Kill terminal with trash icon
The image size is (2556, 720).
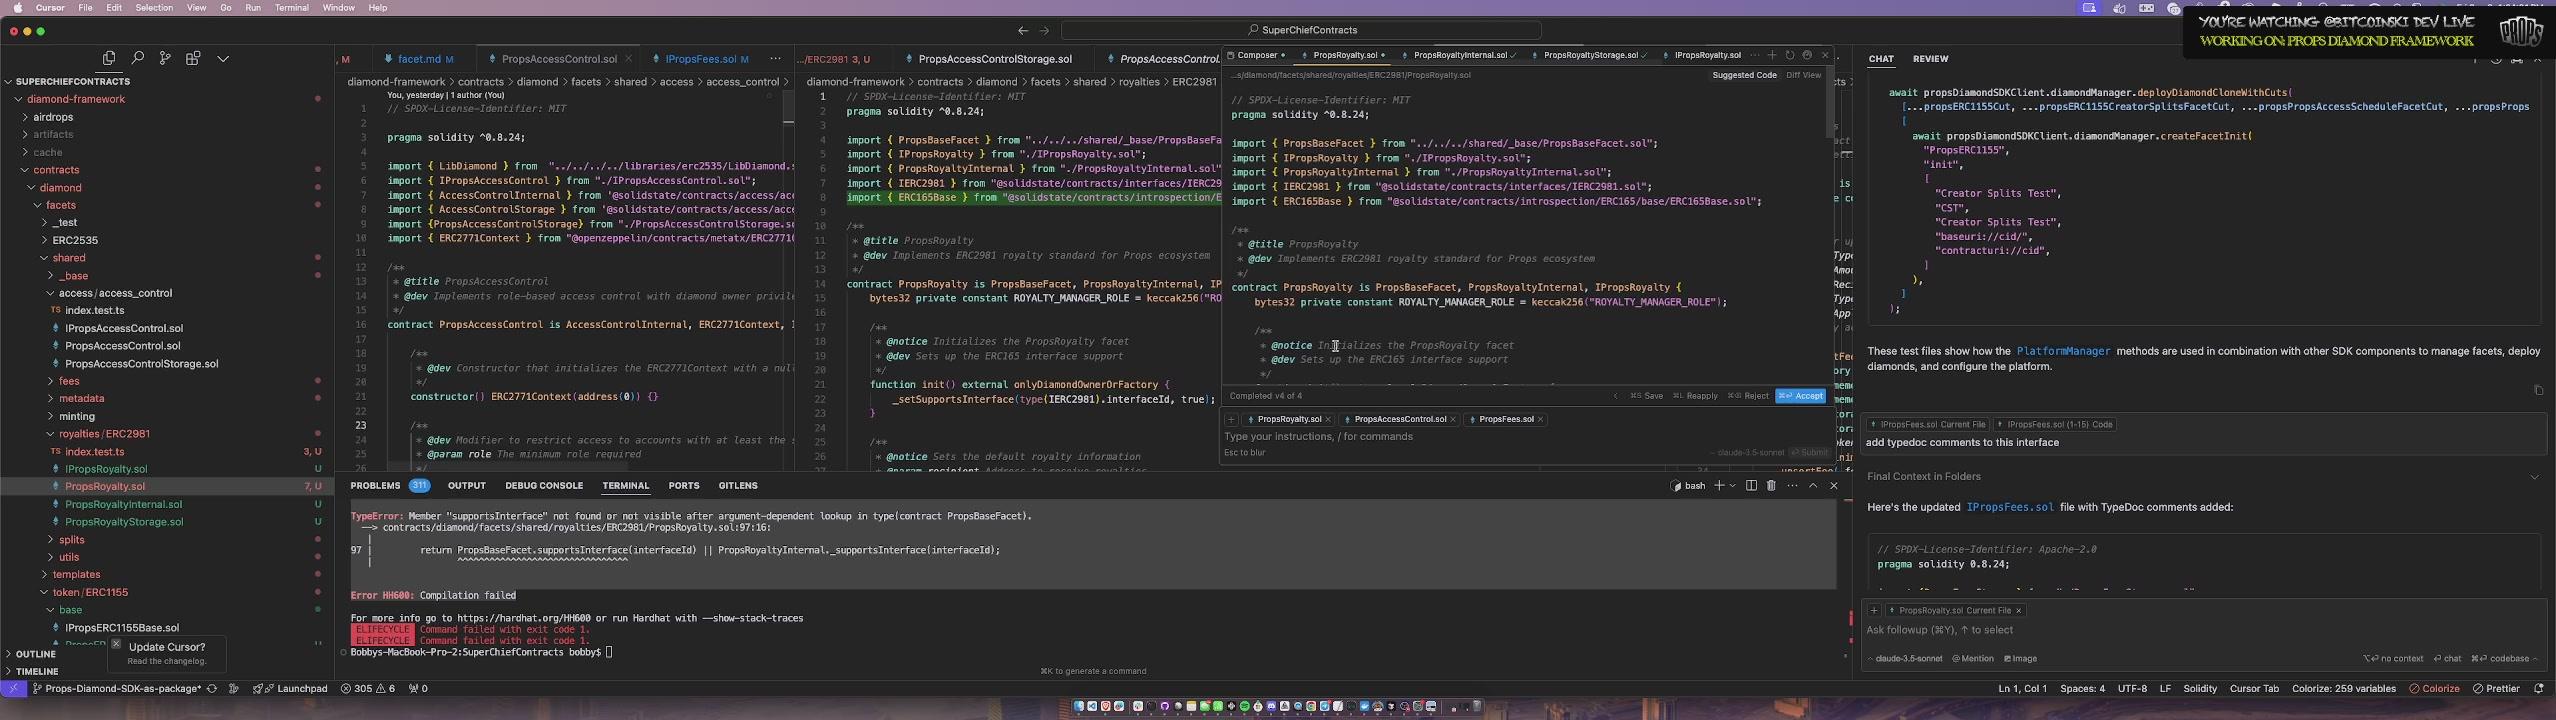pos(1771,486)
